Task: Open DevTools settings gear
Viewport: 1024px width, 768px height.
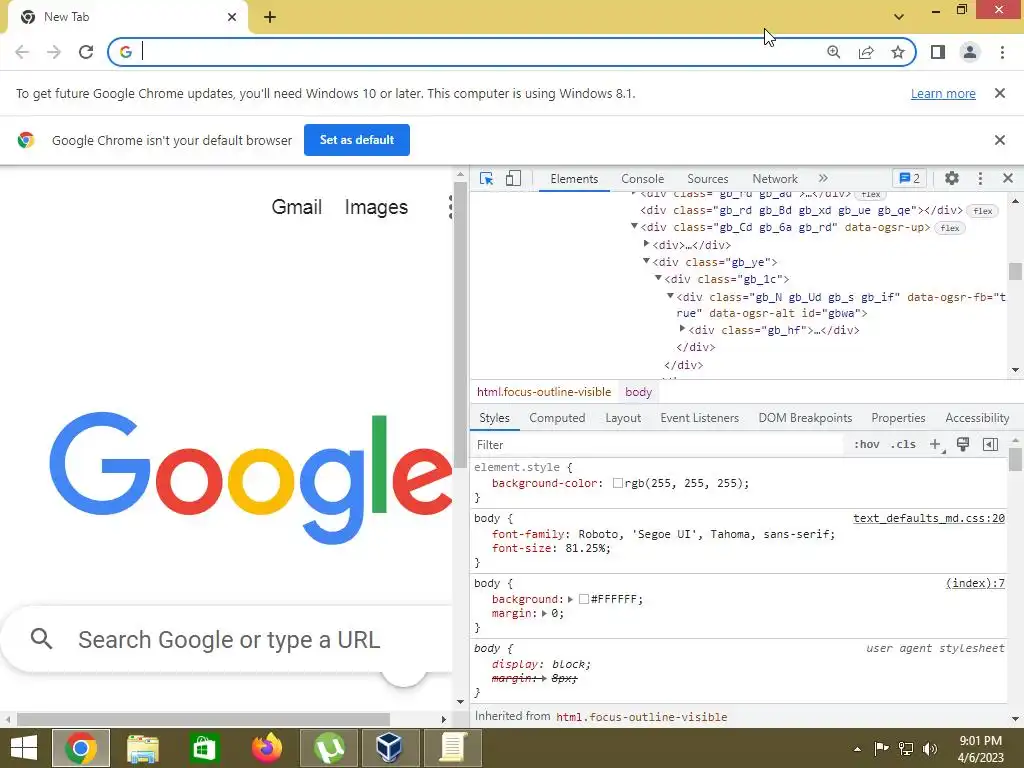Action: [x=952, y=178]
